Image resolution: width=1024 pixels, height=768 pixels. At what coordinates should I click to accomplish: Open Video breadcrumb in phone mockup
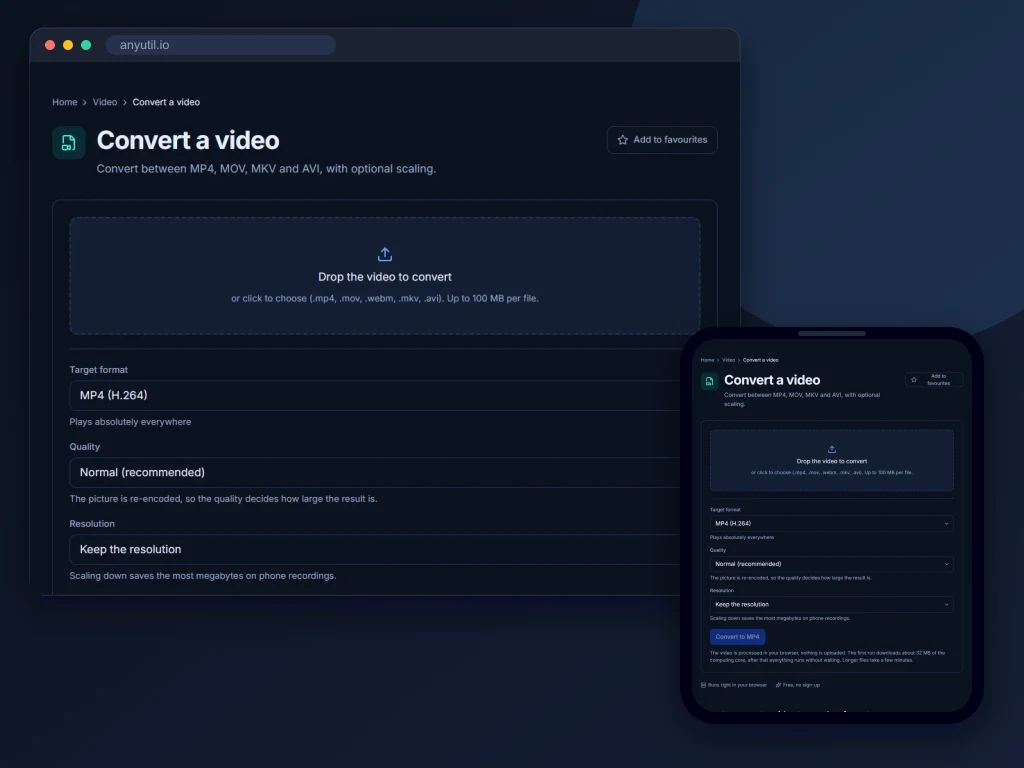728,360
